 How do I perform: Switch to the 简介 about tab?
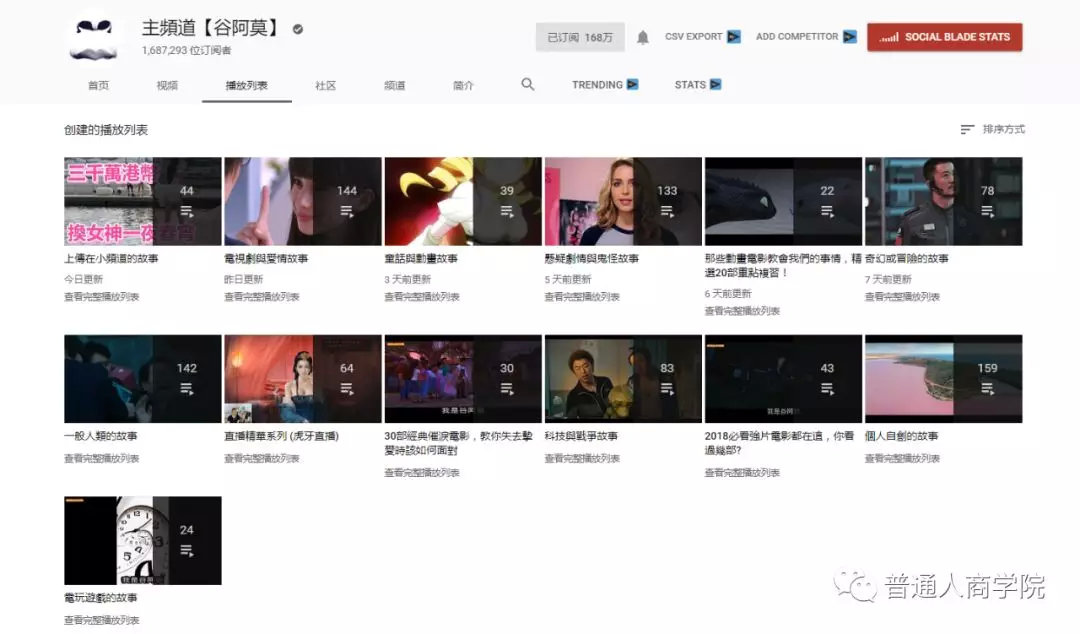tap(464, 85)
